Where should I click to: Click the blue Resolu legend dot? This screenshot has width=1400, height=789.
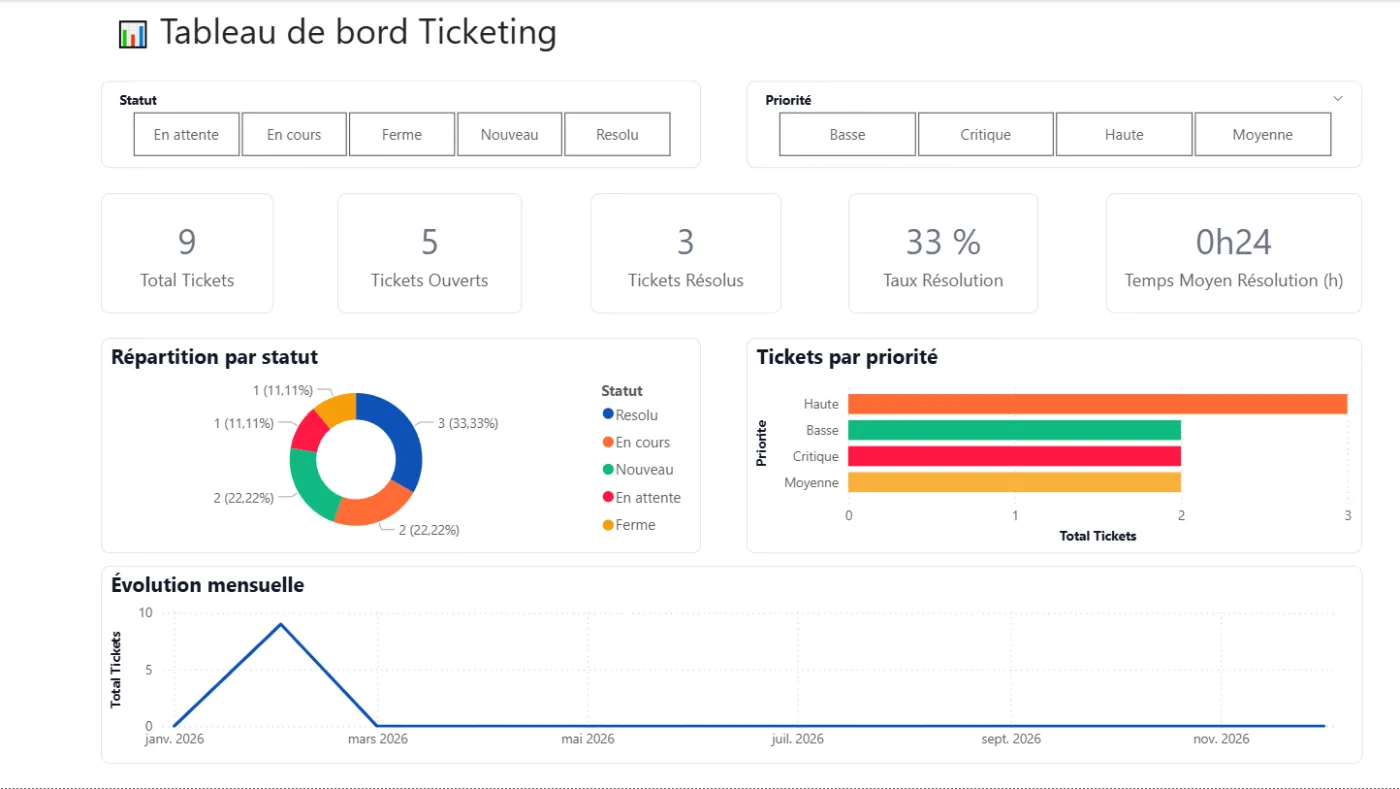608,414
